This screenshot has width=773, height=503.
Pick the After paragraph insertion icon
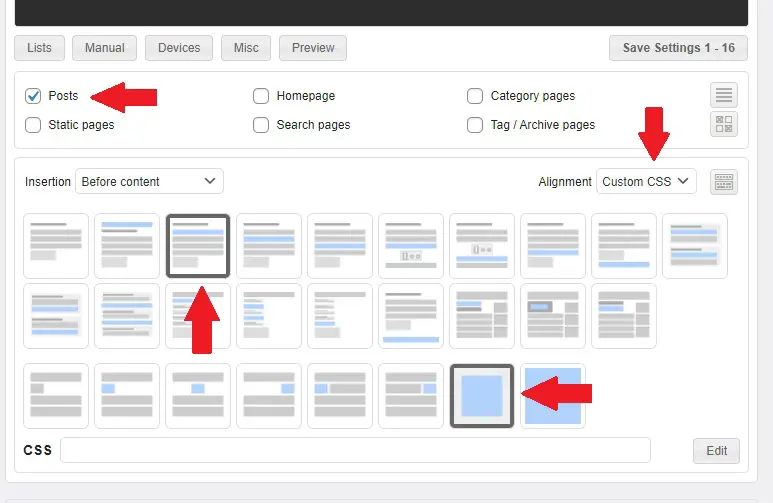pos(340,246)
